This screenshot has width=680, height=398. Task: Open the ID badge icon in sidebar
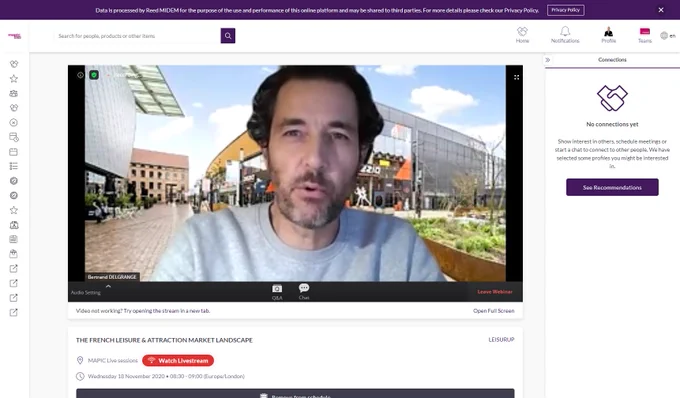(x=14, y=225)
